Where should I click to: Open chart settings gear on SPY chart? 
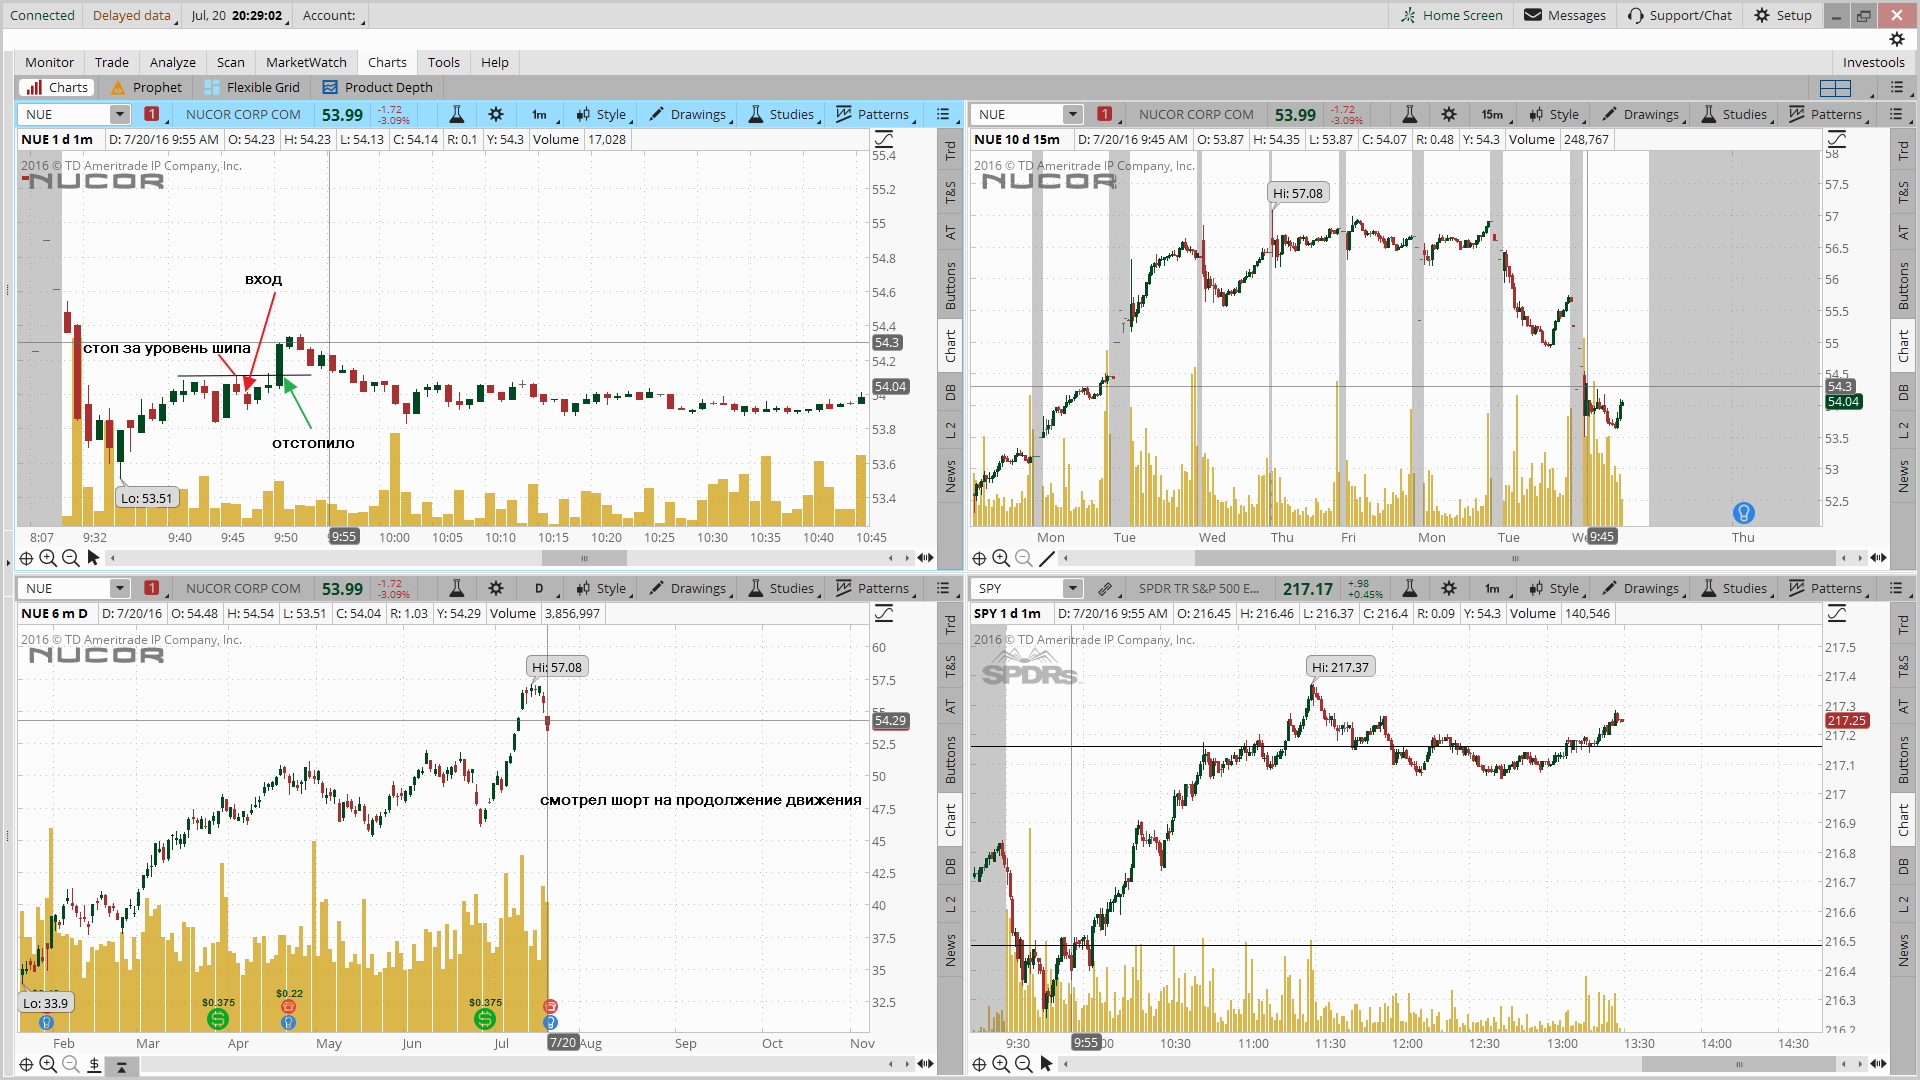click(x=1449, y=588)
